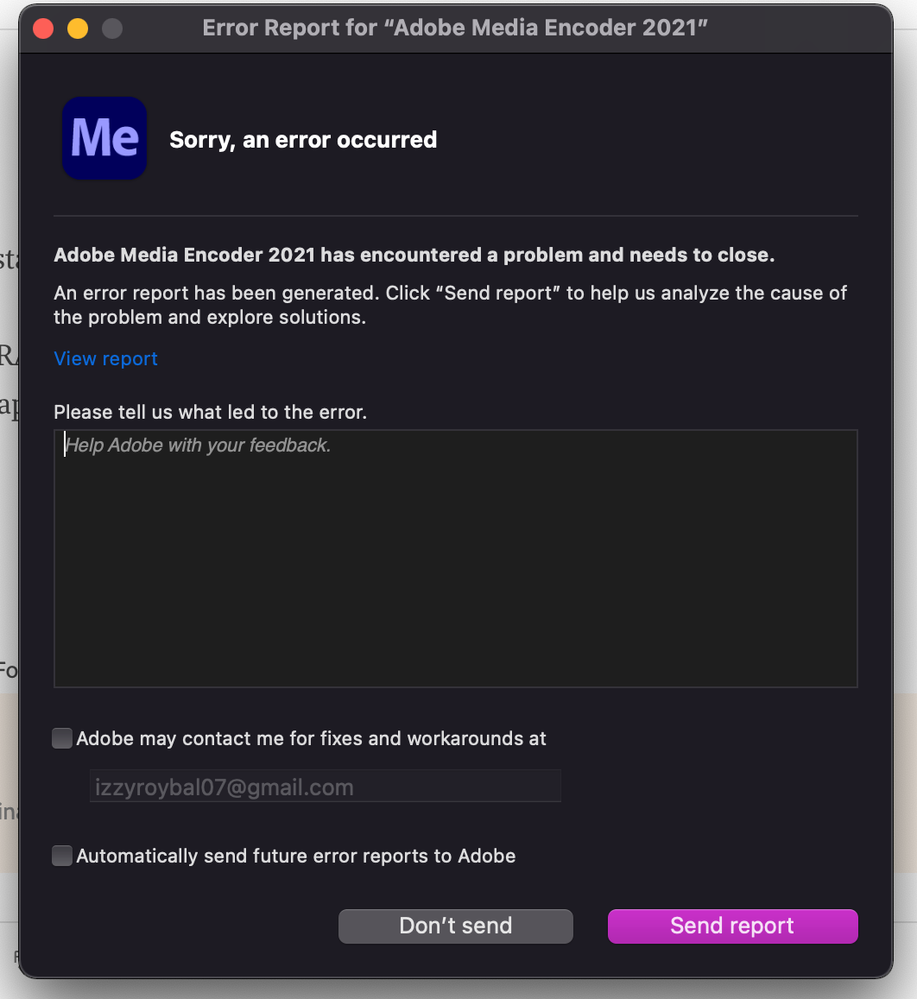The height and width of the screenshot is (999, 917).
Task: Click the grayed-out zoom window button
Action: click(112, 28)
